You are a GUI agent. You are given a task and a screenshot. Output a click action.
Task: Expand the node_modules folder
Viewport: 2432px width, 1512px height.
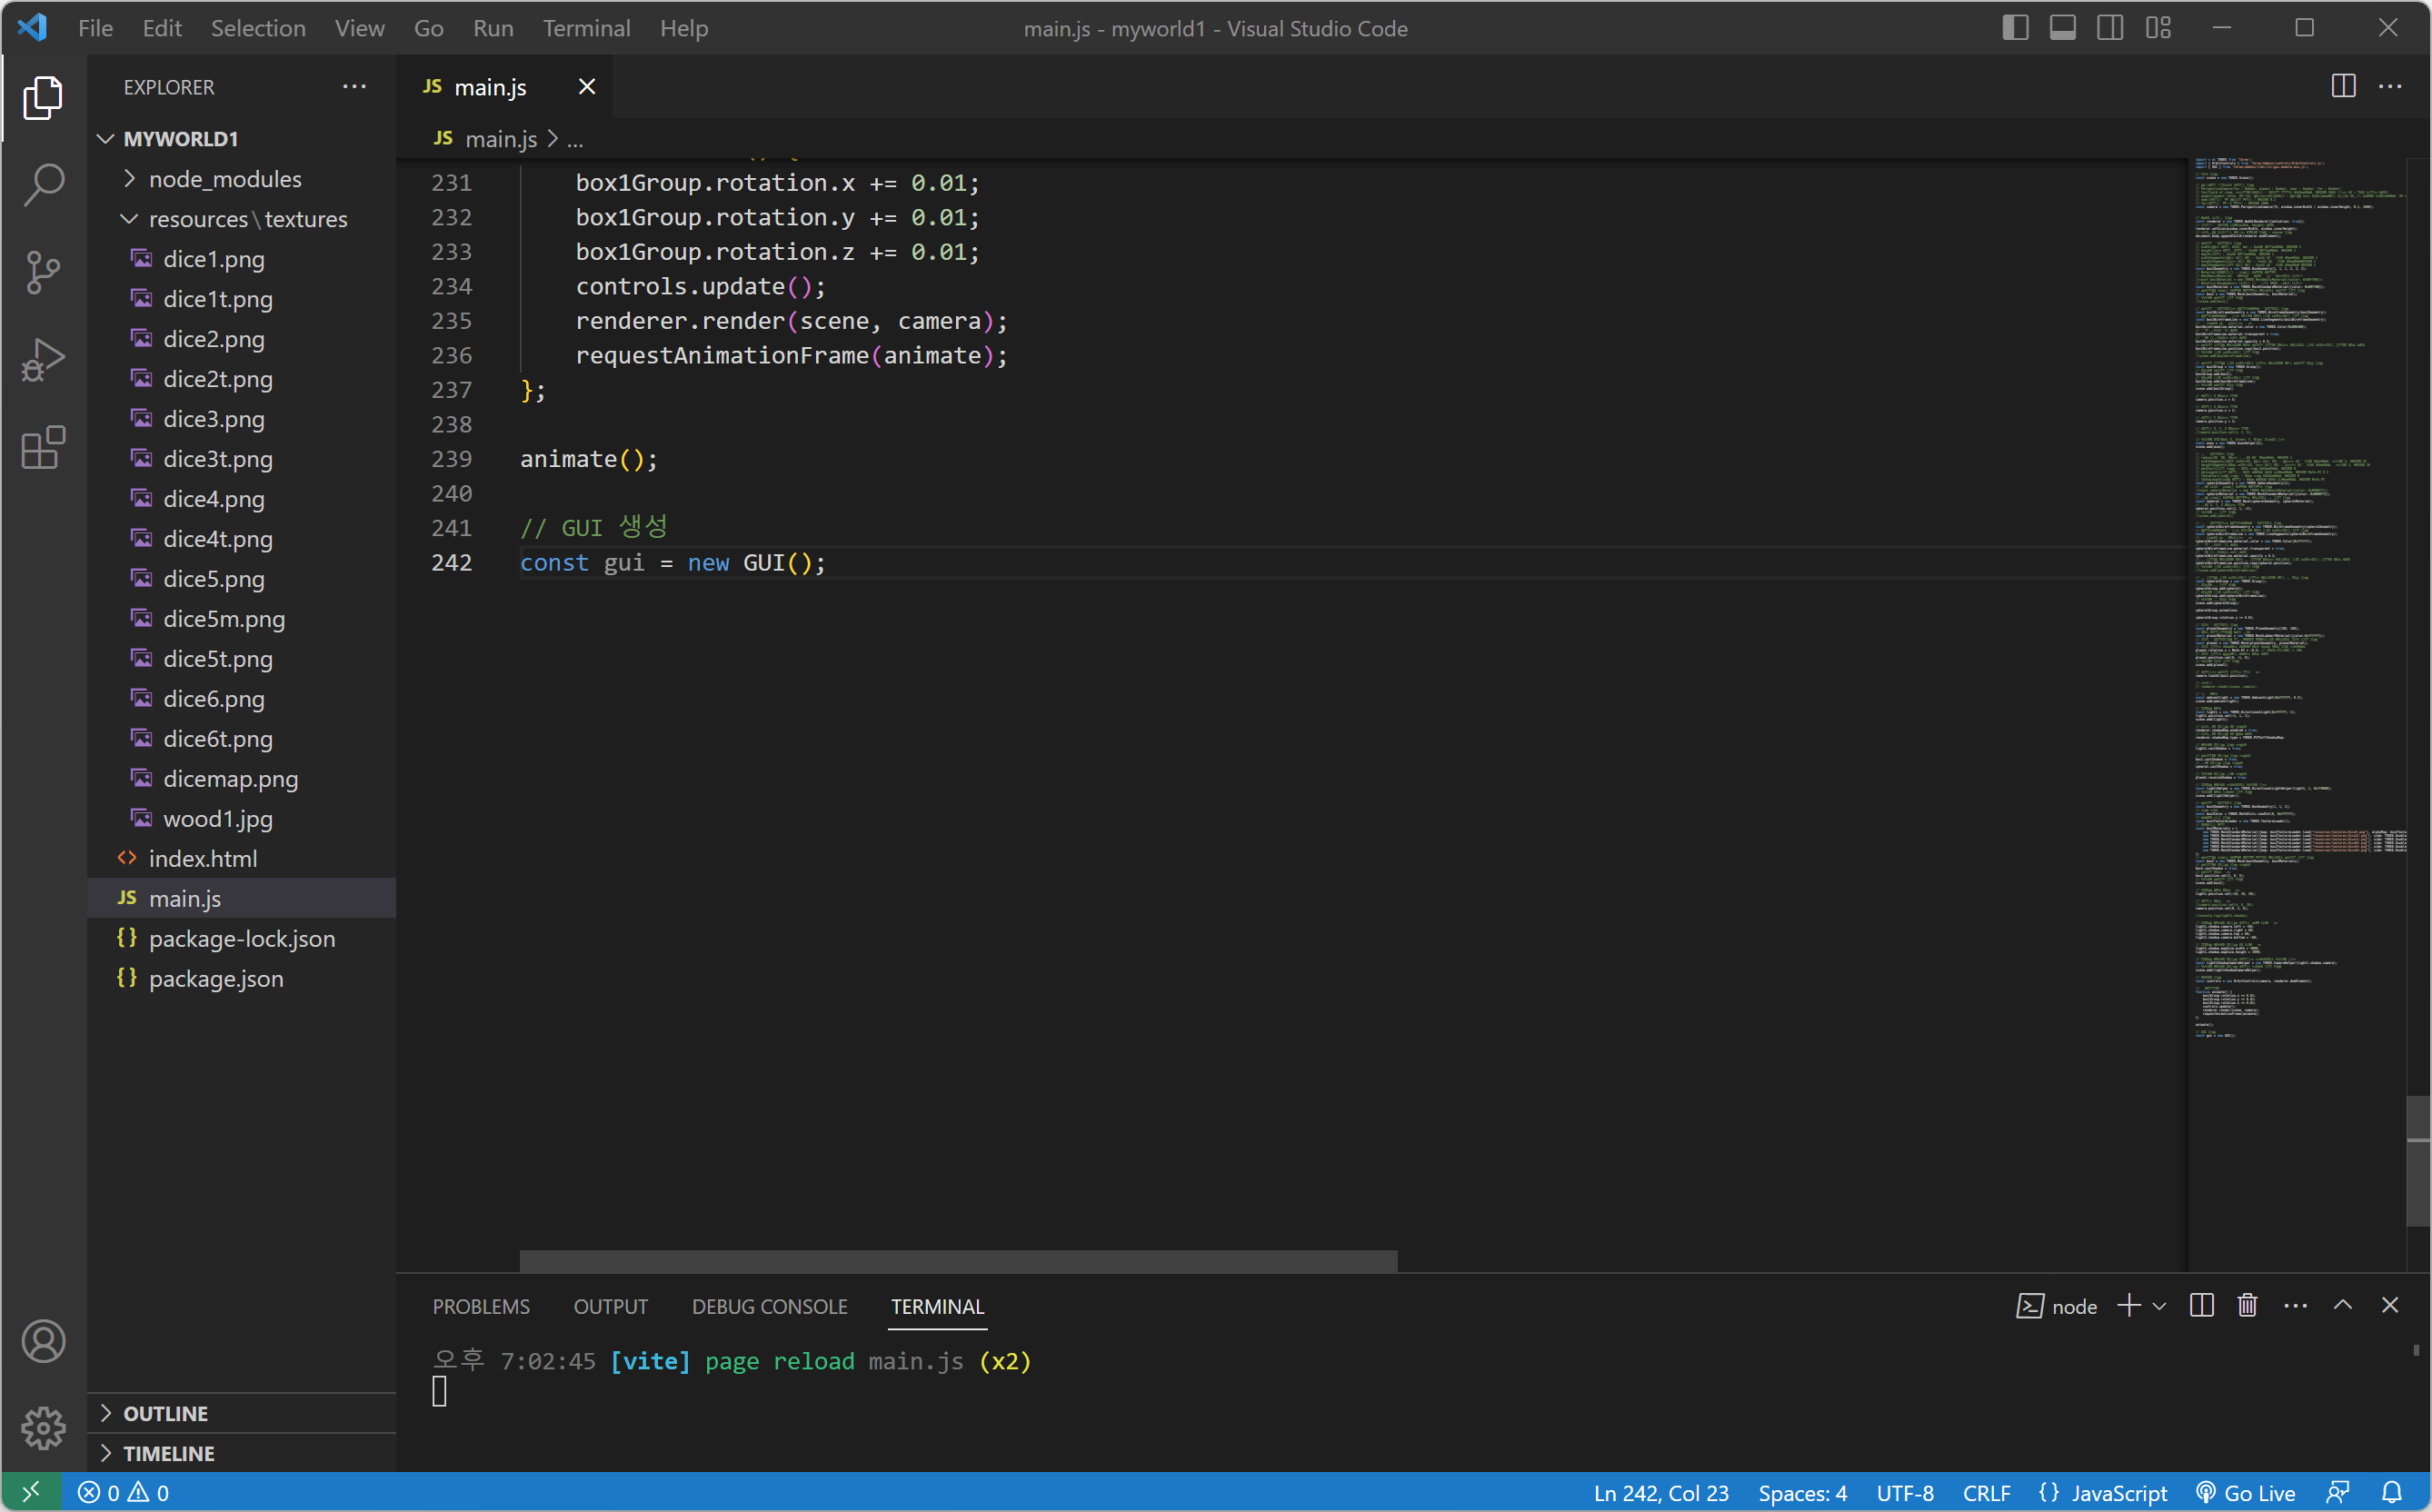coord(224,179)
